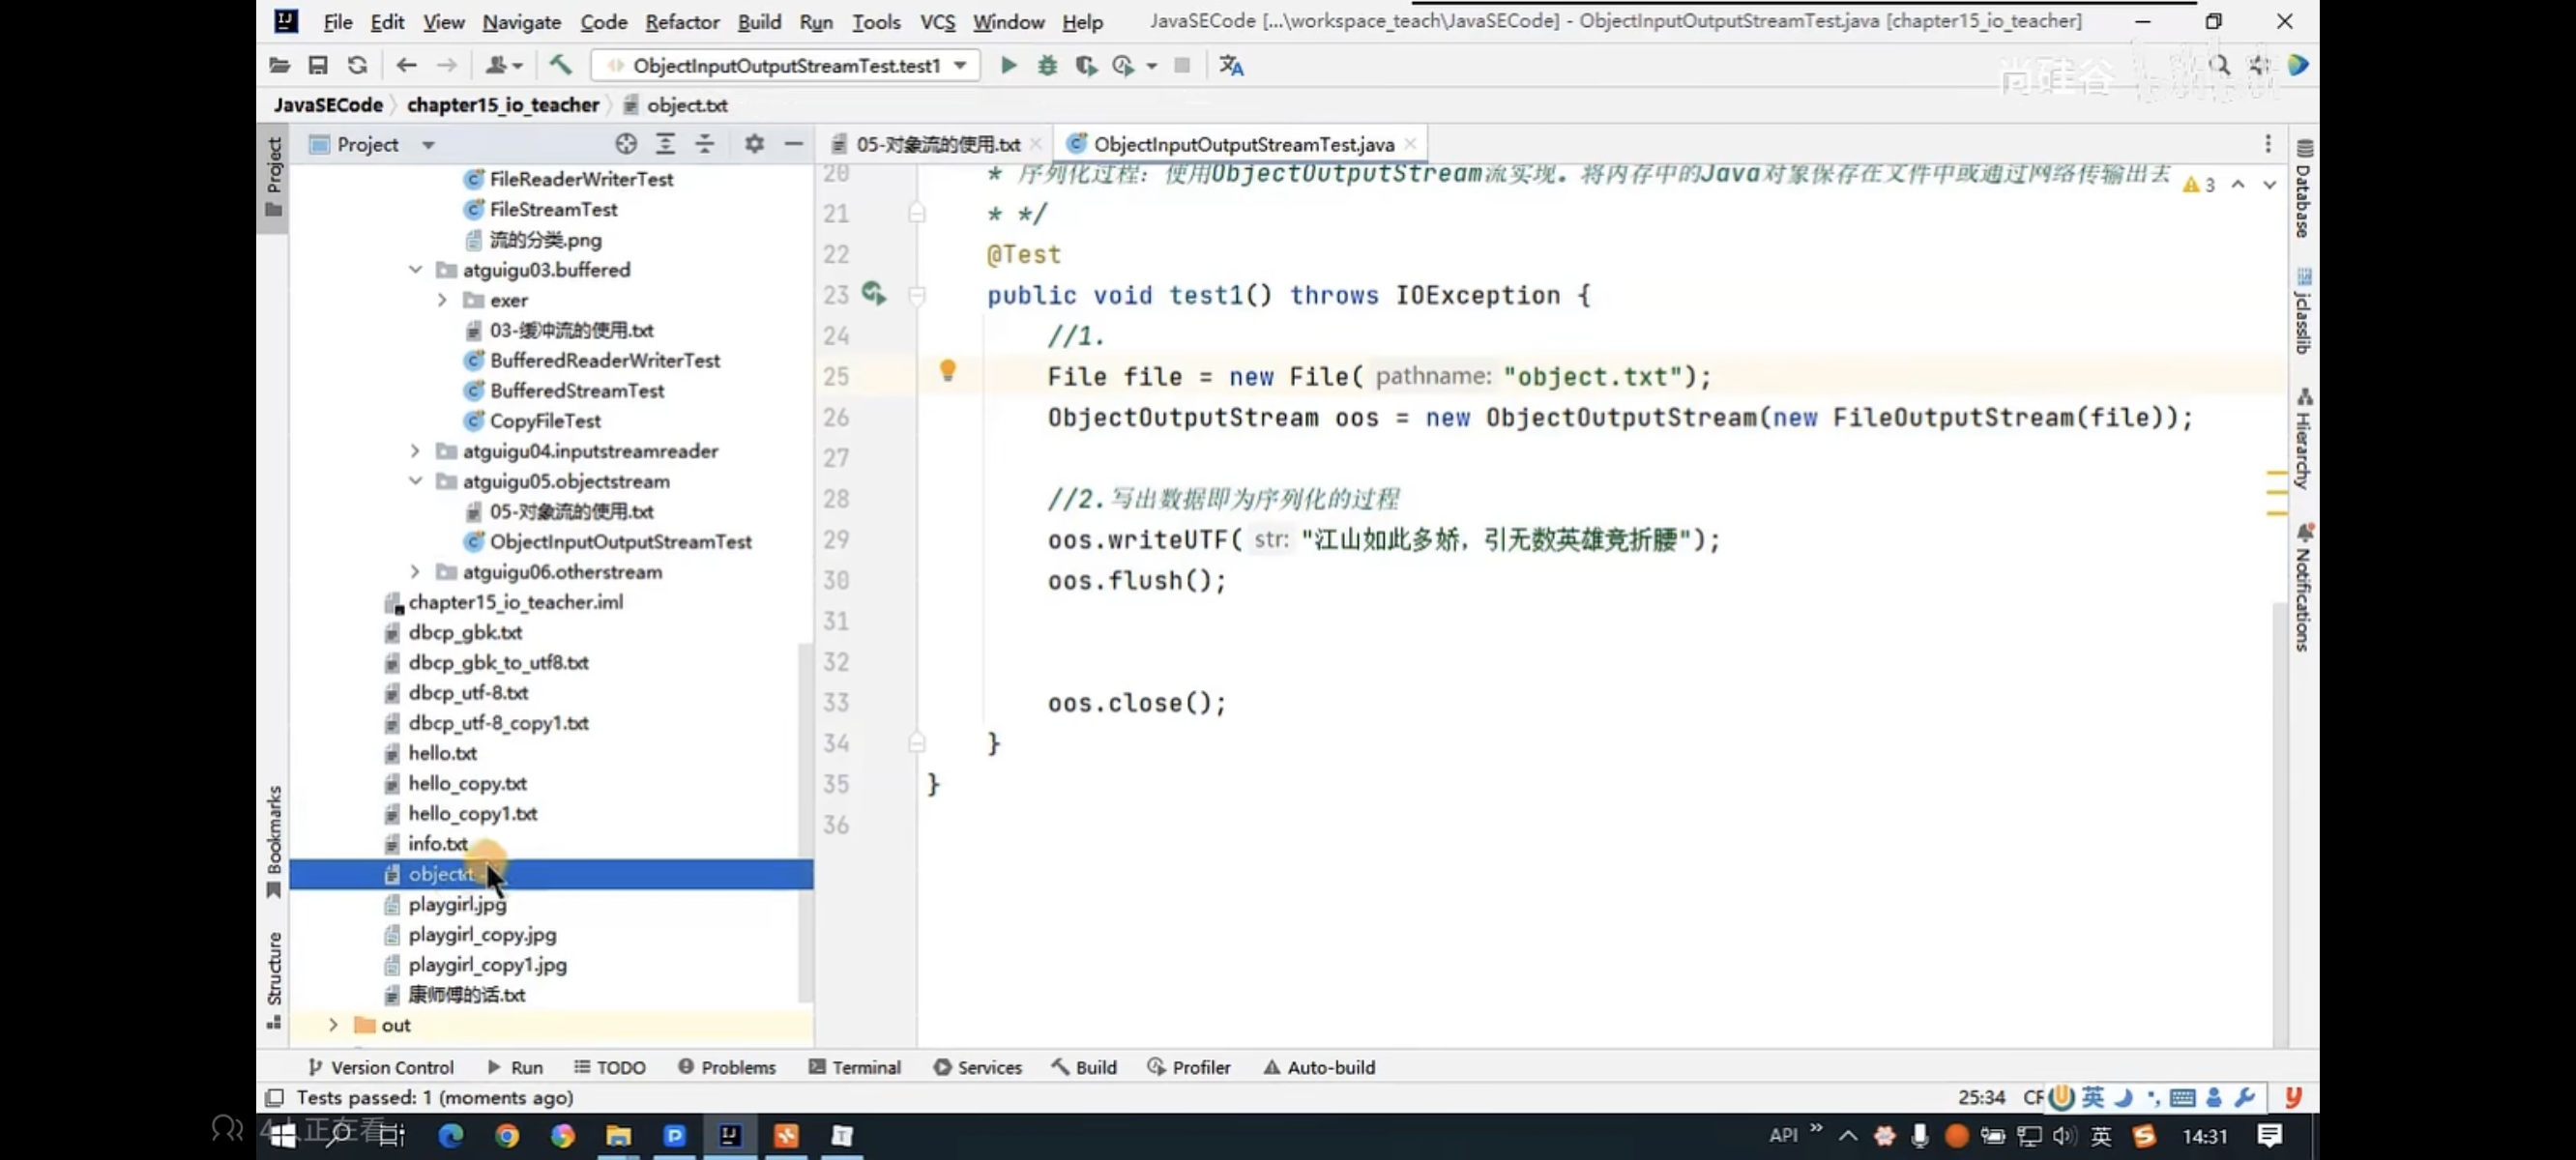
Task: Open the Refactor menu
Action: coord(681,22)
